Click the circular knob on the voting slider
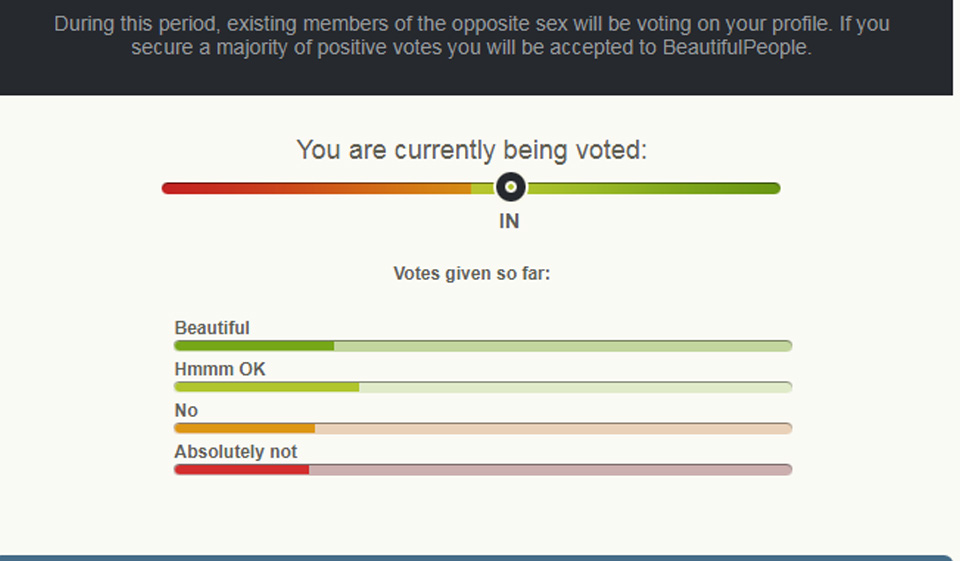The width and height of the screenshot is (960, 561). pyautogui.click(x=511, y=187)
